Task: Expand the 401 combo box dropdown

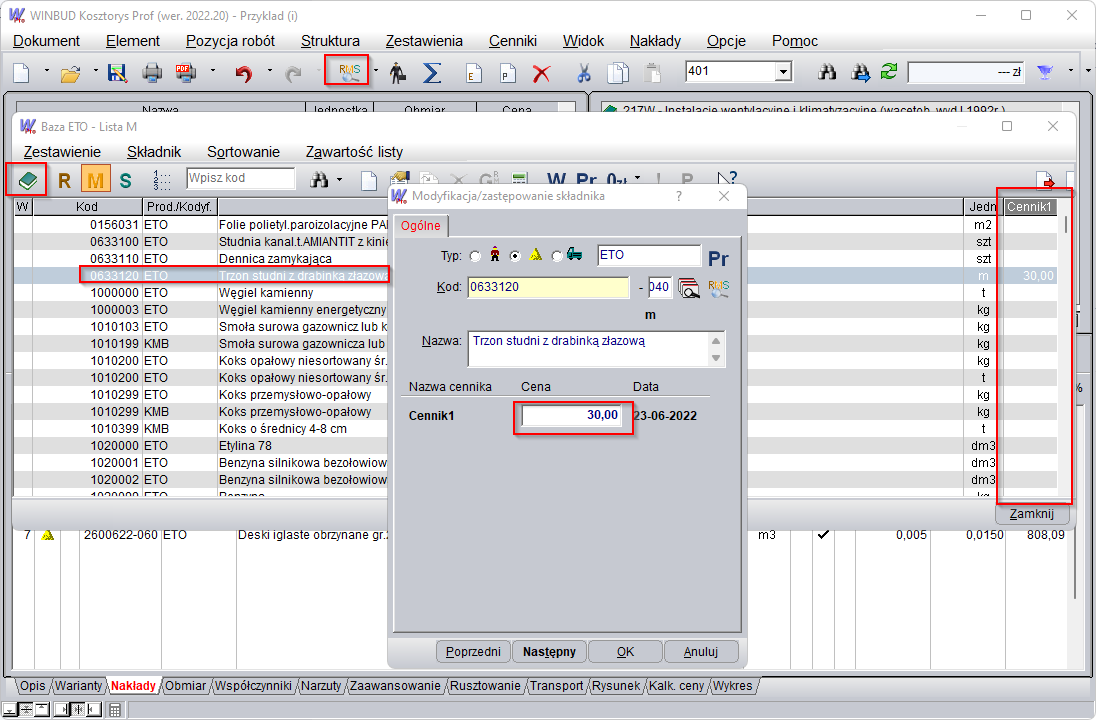Action: click(782, 72)
